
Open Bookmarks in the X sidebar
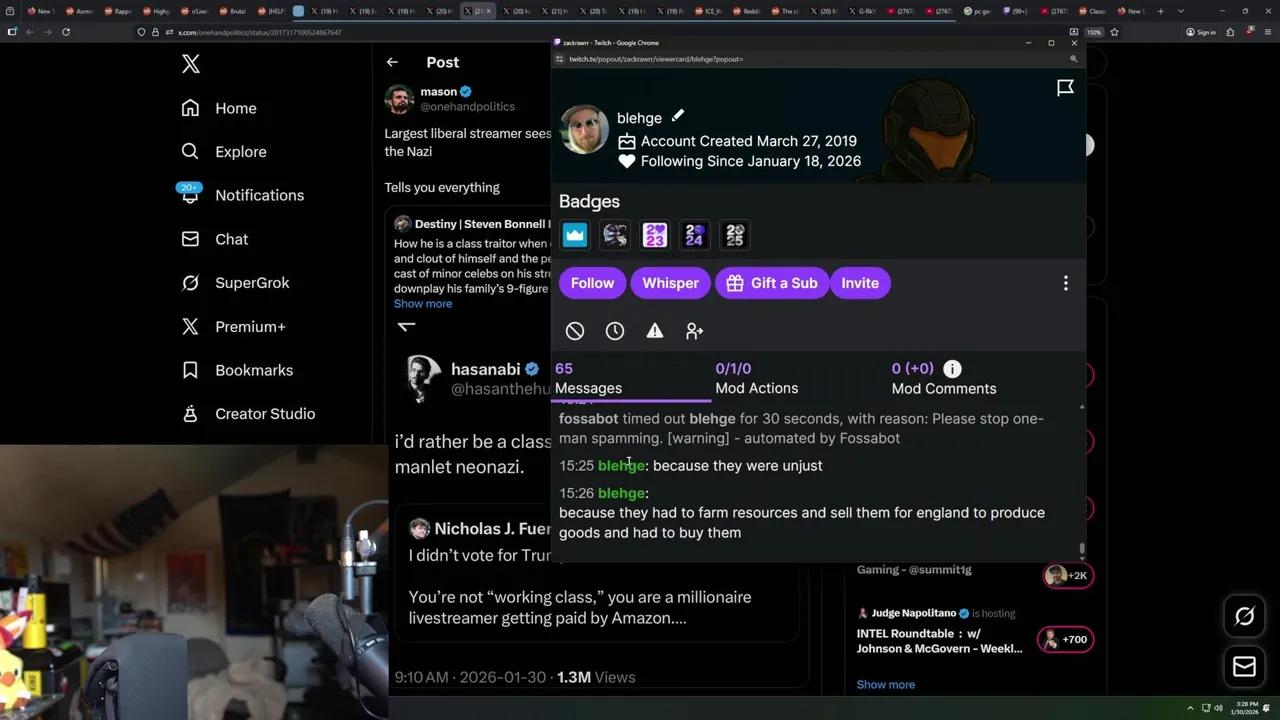(237, 370)
